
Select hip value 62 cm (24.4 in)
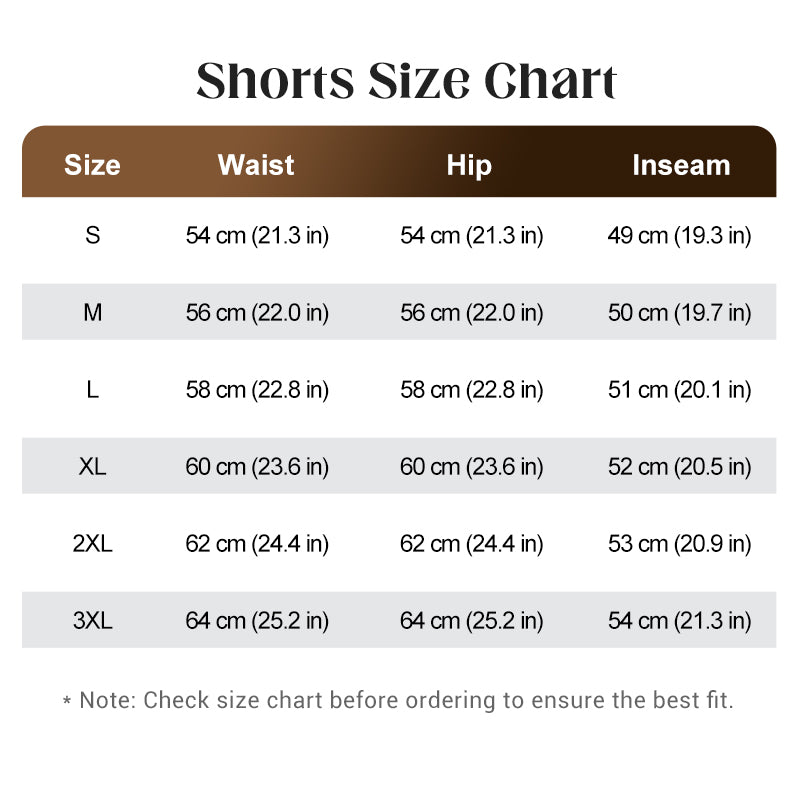(471, 544)
